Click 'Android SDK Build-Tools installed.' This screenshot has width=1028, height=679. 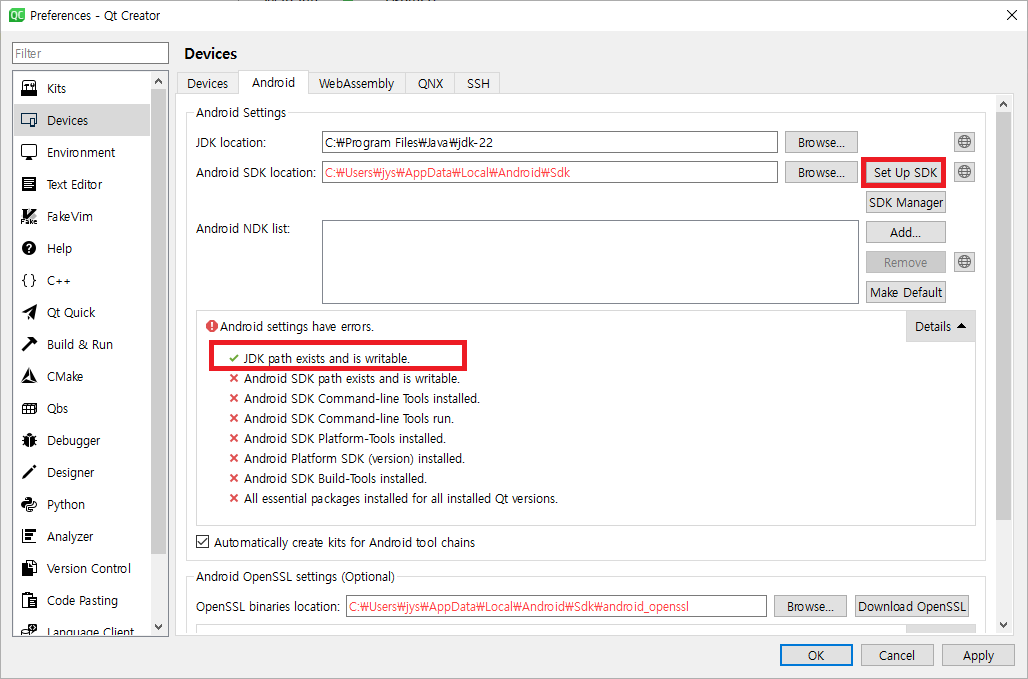(335, 478)
